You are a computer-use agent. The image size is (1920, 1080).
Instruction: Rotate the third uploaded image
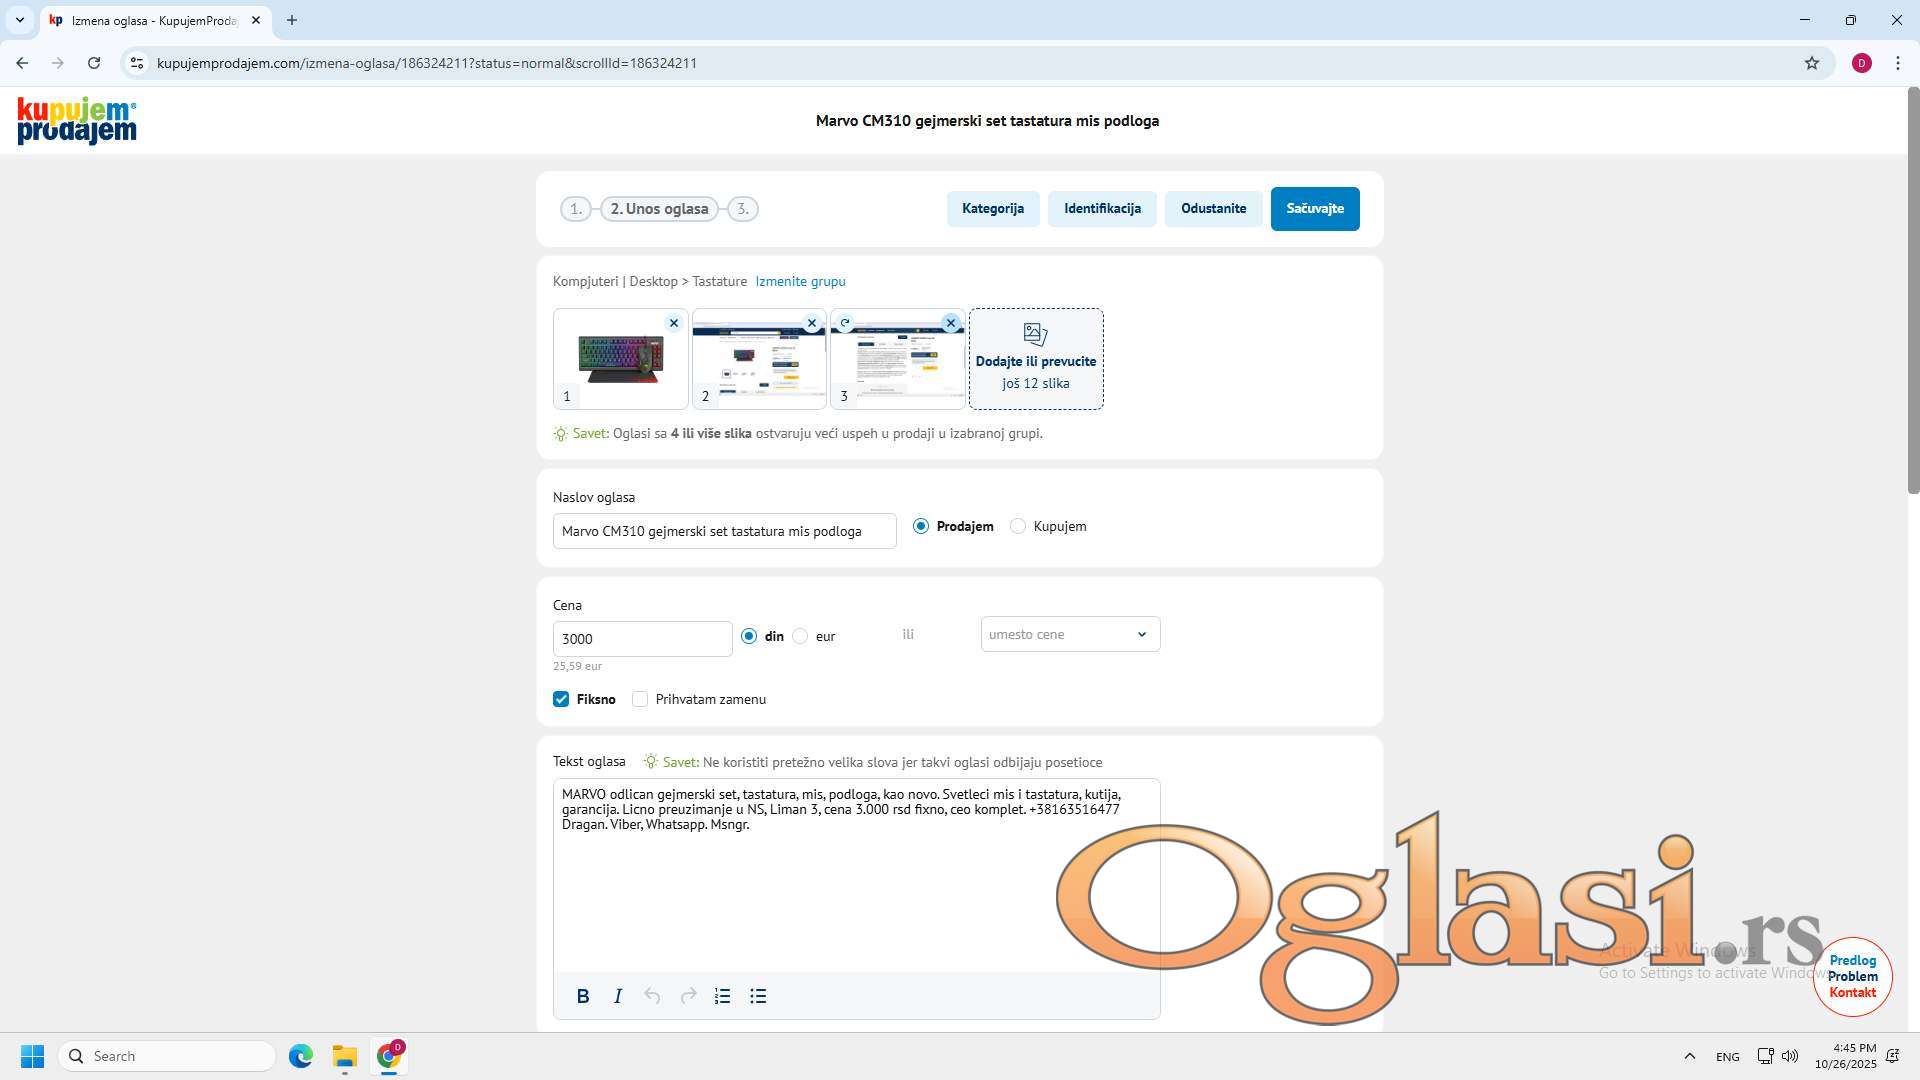tap(845, 323)
